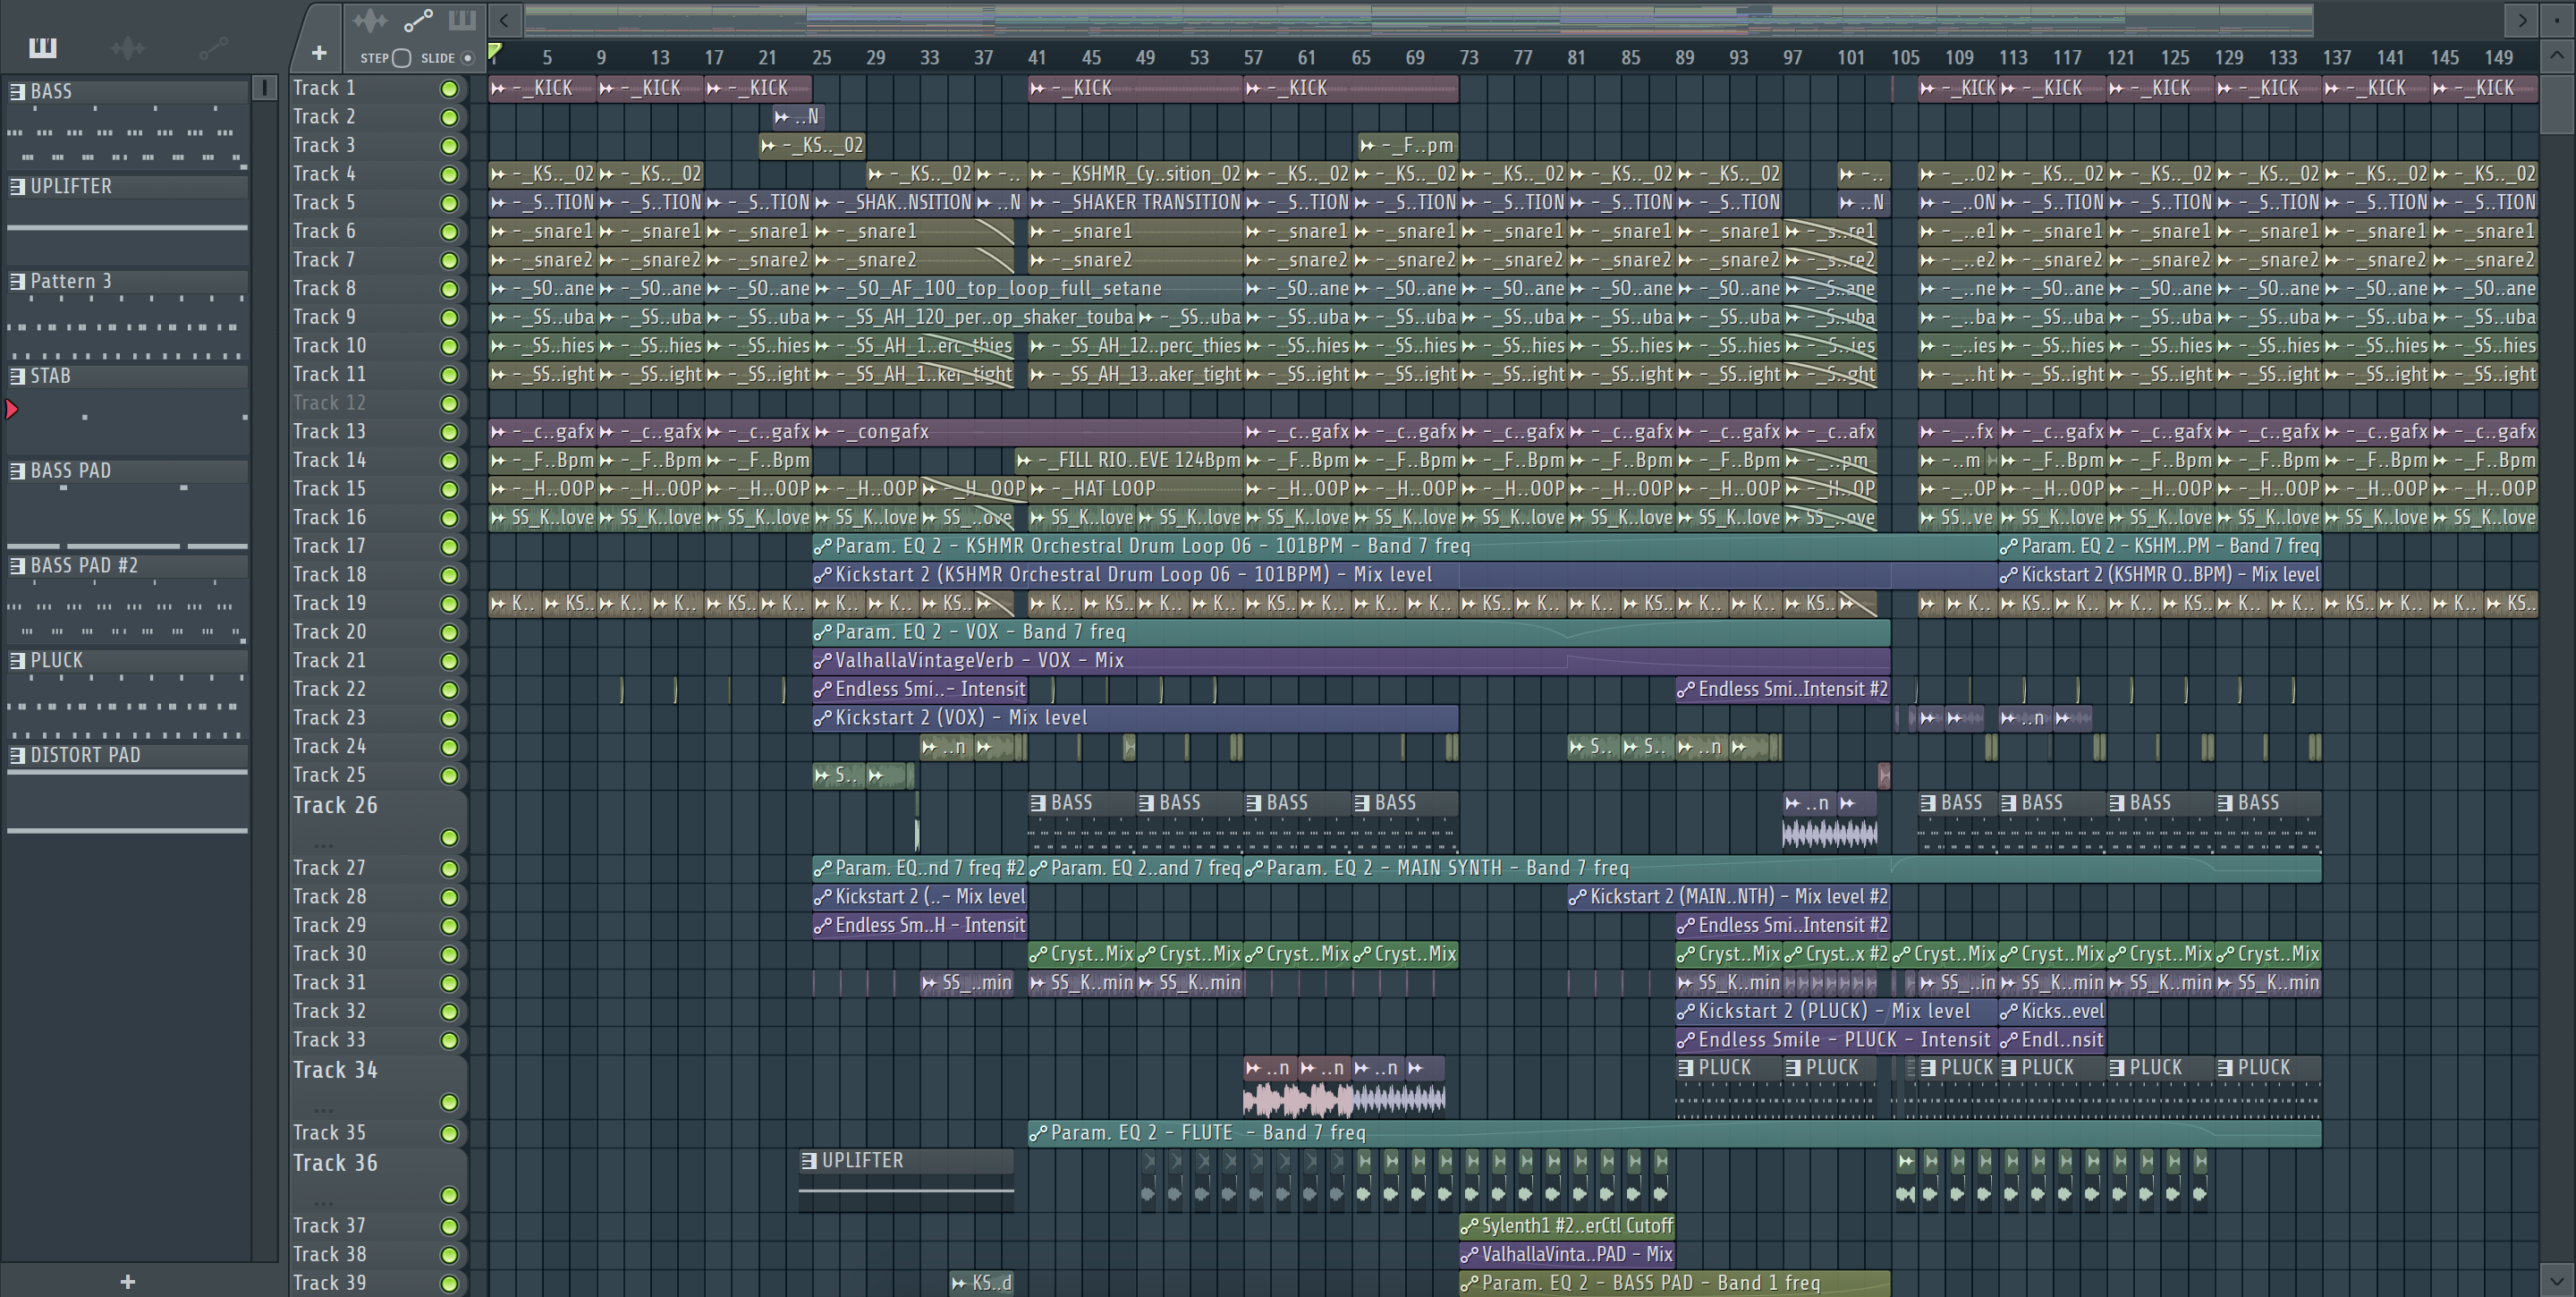Choose audio clip focus waveform icon
Screen dimensions: 2576x1297
[369, 20]
